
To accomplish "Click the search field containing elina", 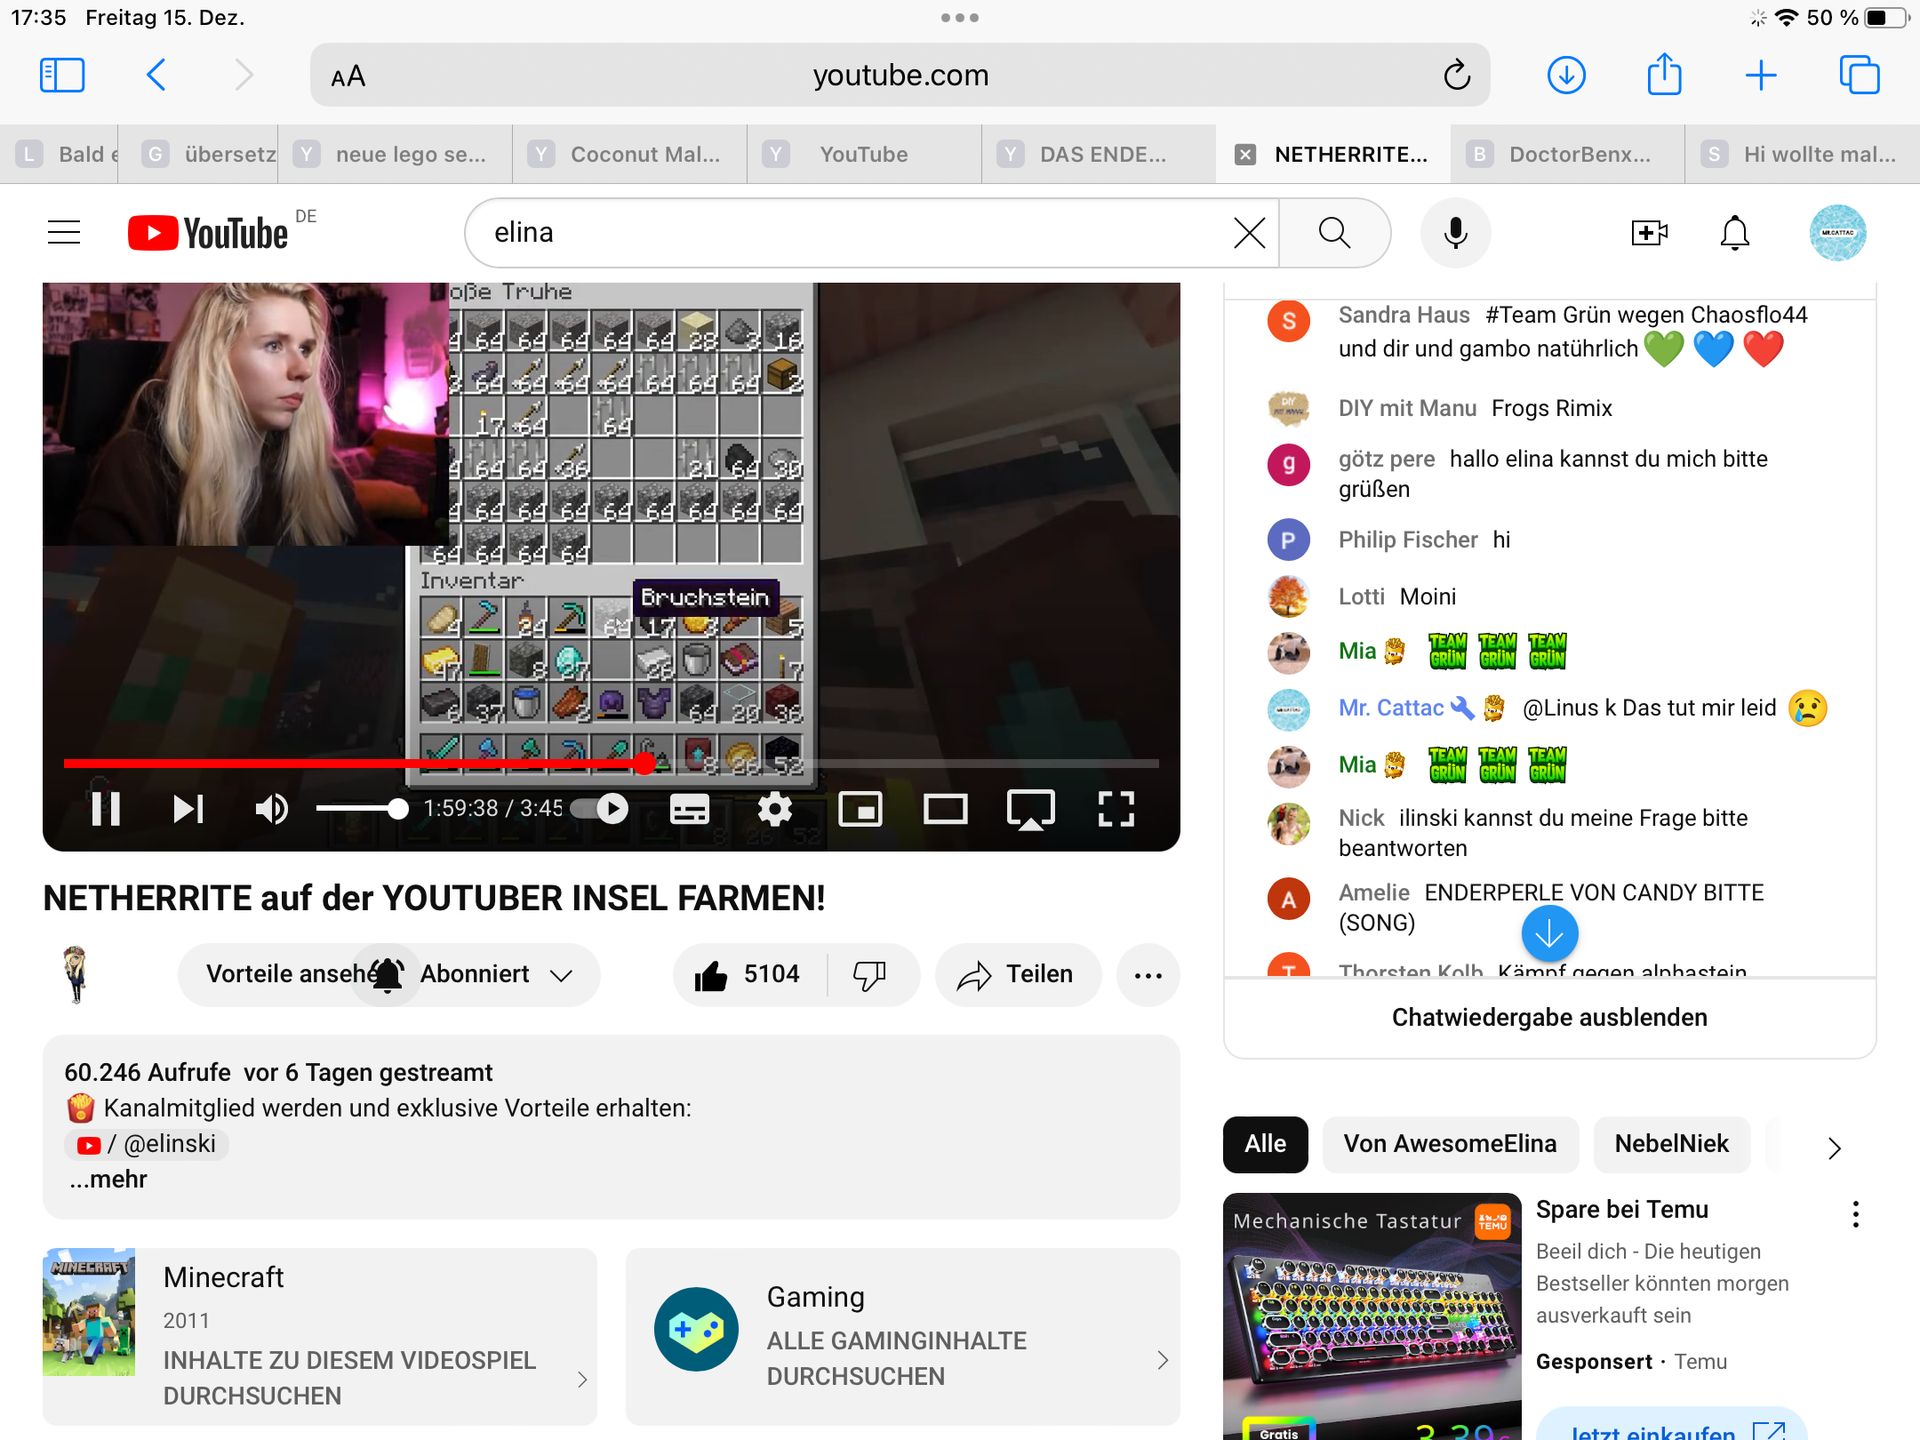I will (850, 233).
